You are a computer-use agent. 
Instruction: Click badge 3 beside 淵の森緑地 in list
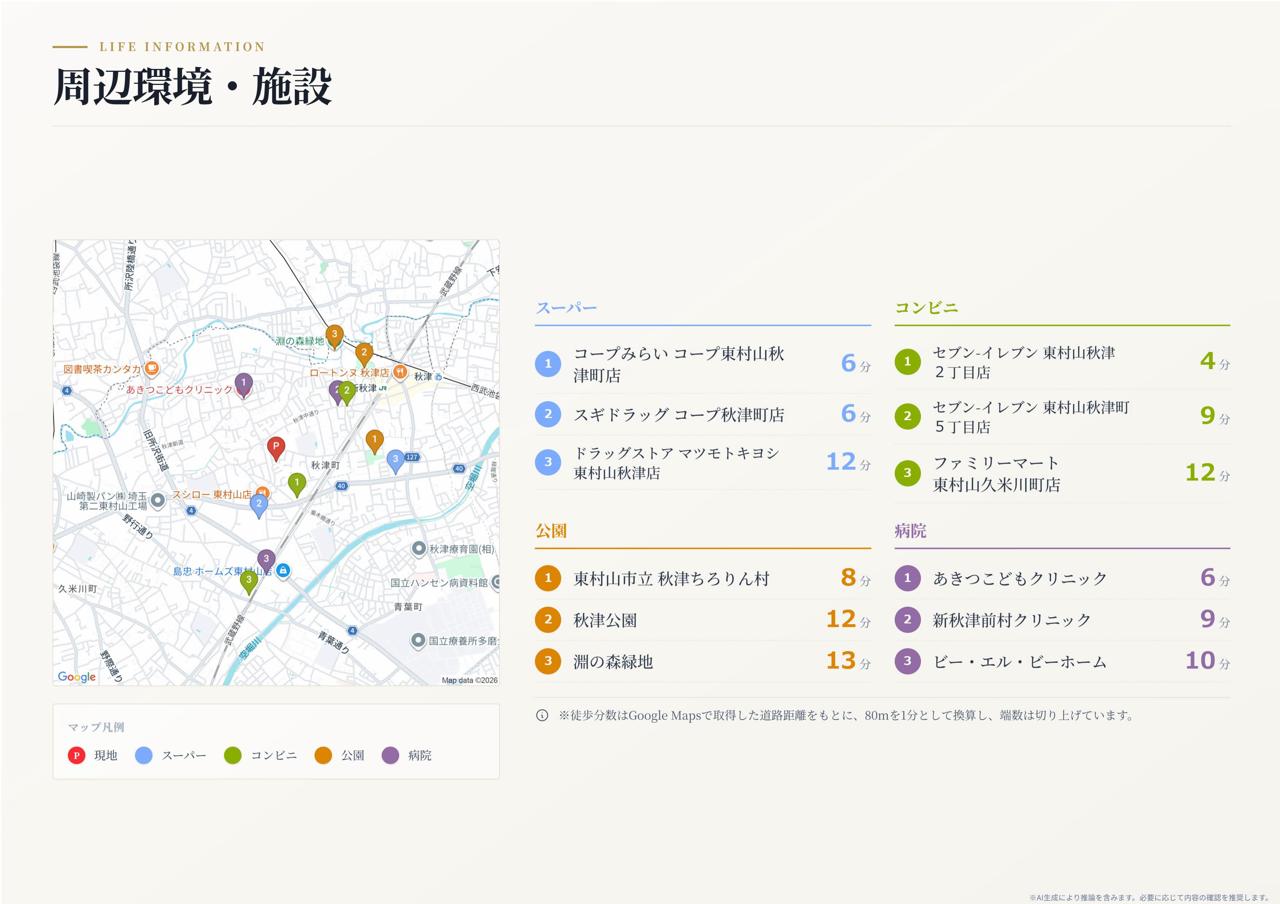(548, 661)
